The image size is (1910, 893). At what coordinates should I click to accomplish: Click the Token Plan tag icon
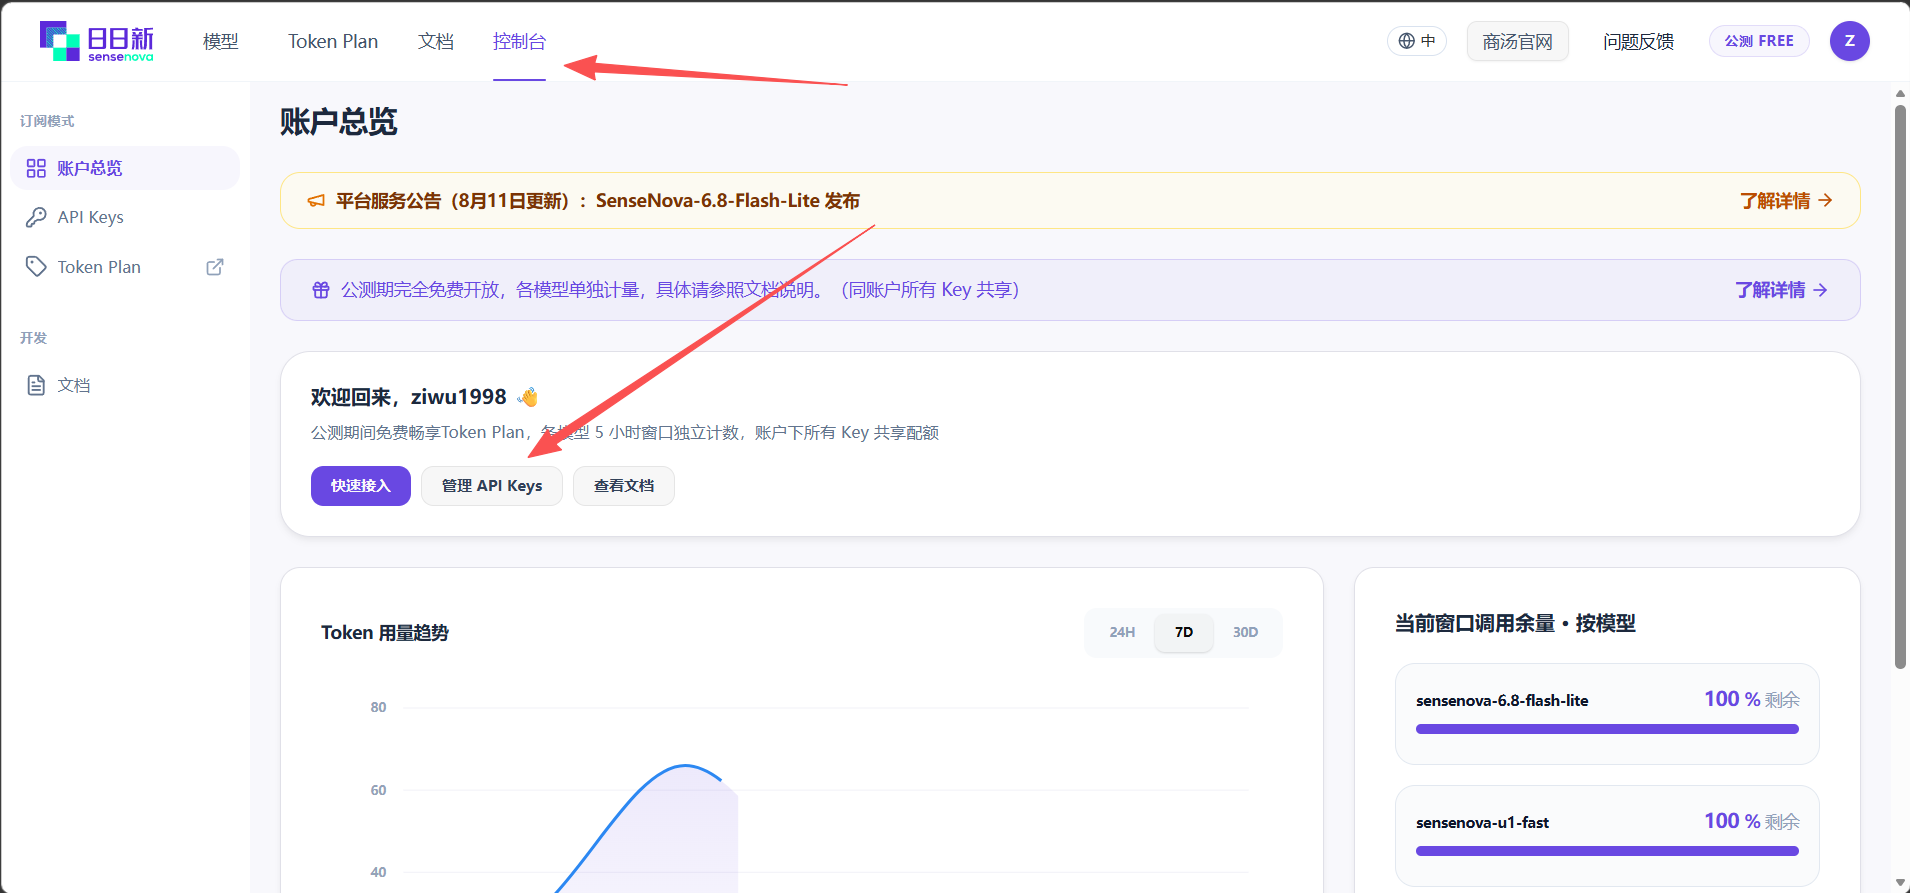(36, 266)
